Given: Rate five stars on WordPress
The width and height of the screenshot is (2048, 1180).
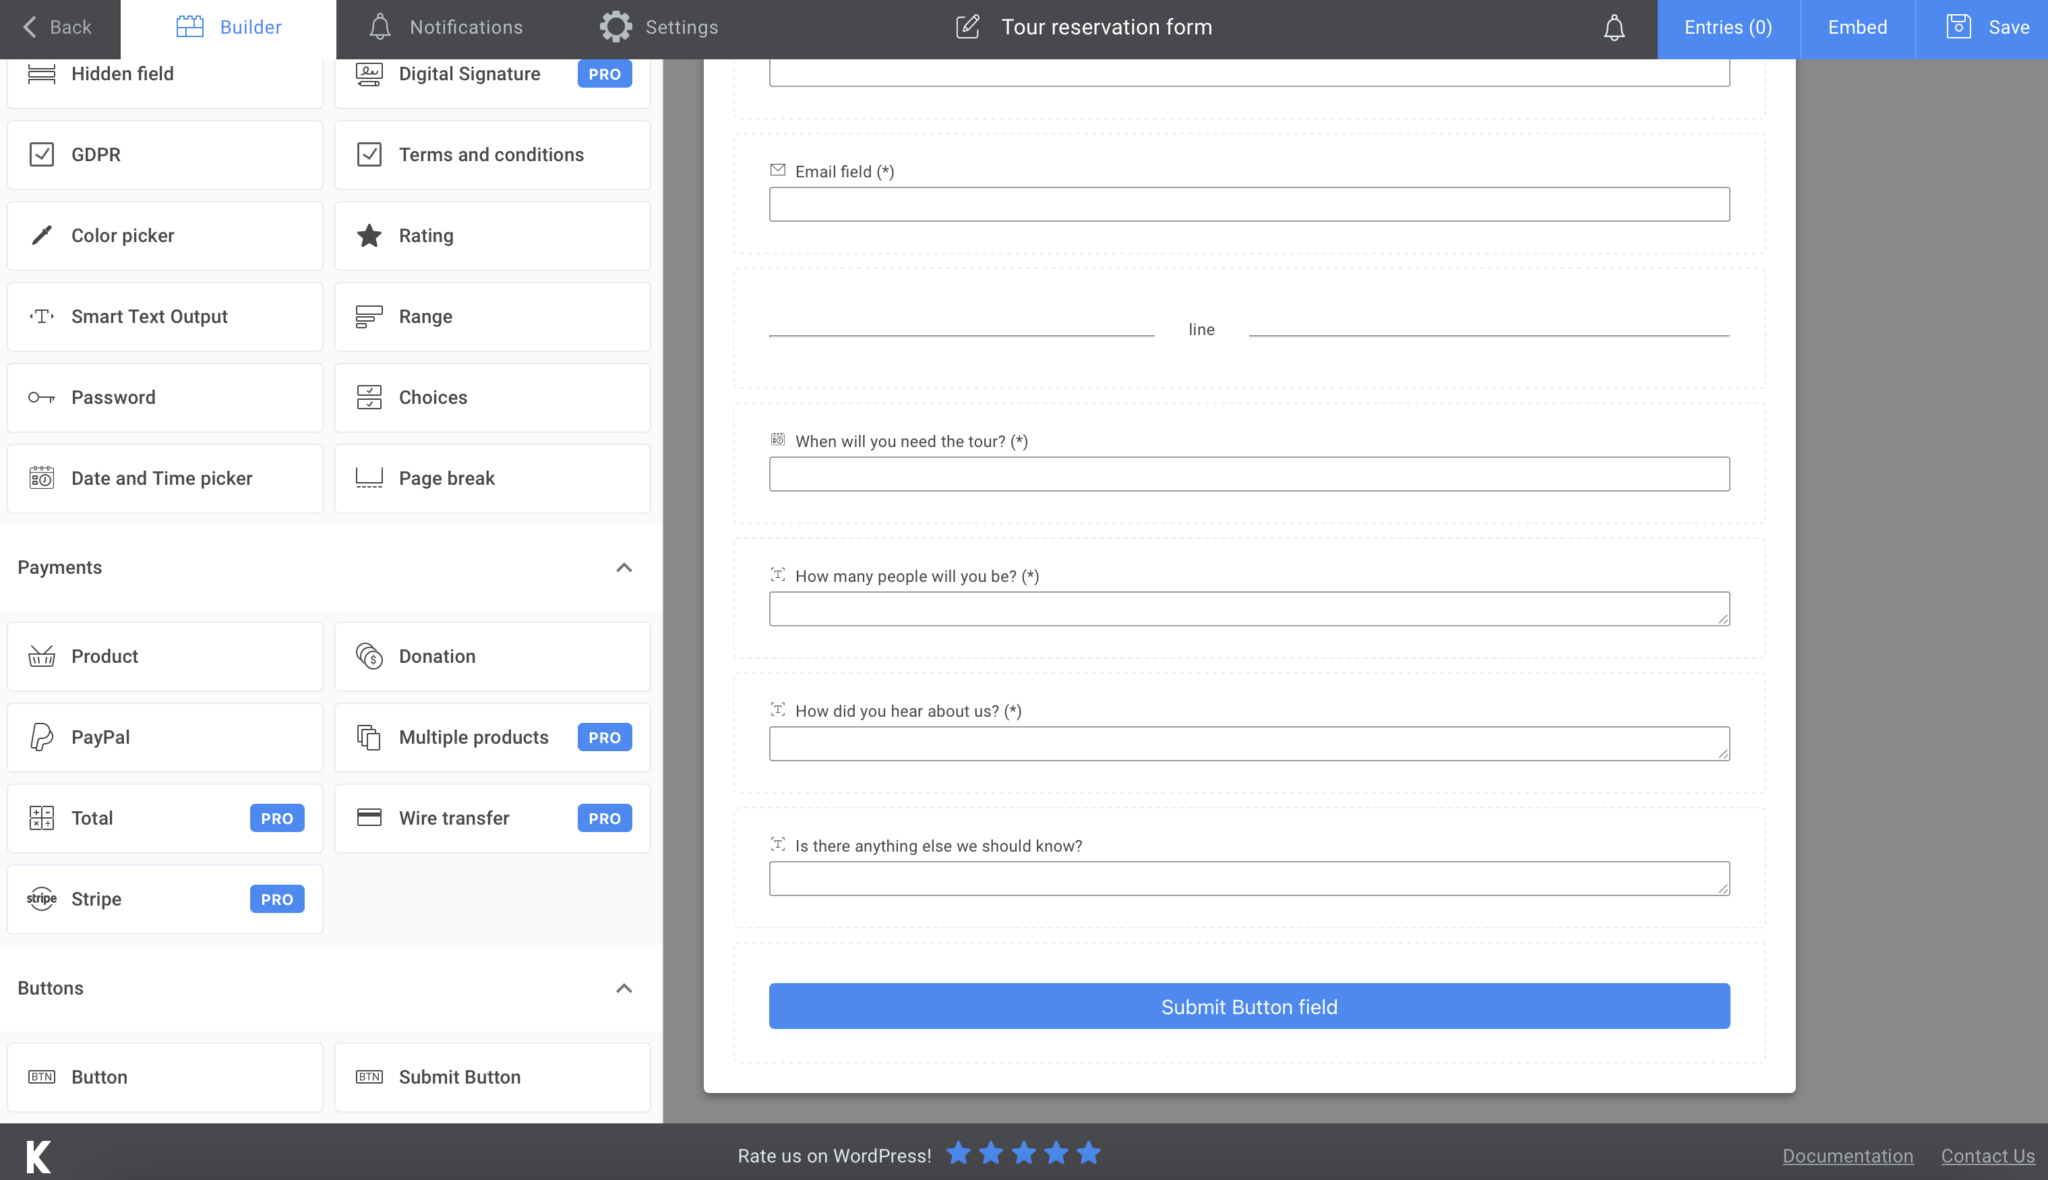Looking at the screenshot, I should [x=1089, y=1153].
